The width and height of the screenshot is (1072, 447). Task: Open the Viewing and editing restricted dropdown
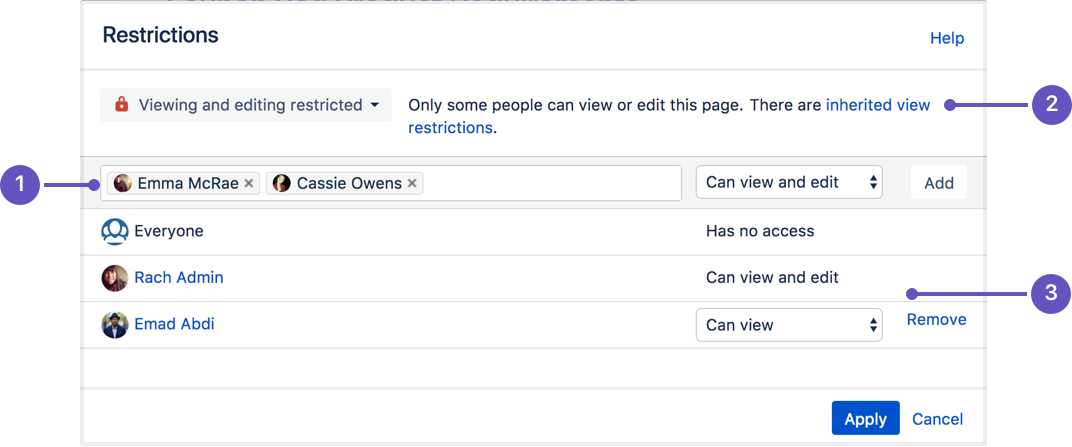246,105
